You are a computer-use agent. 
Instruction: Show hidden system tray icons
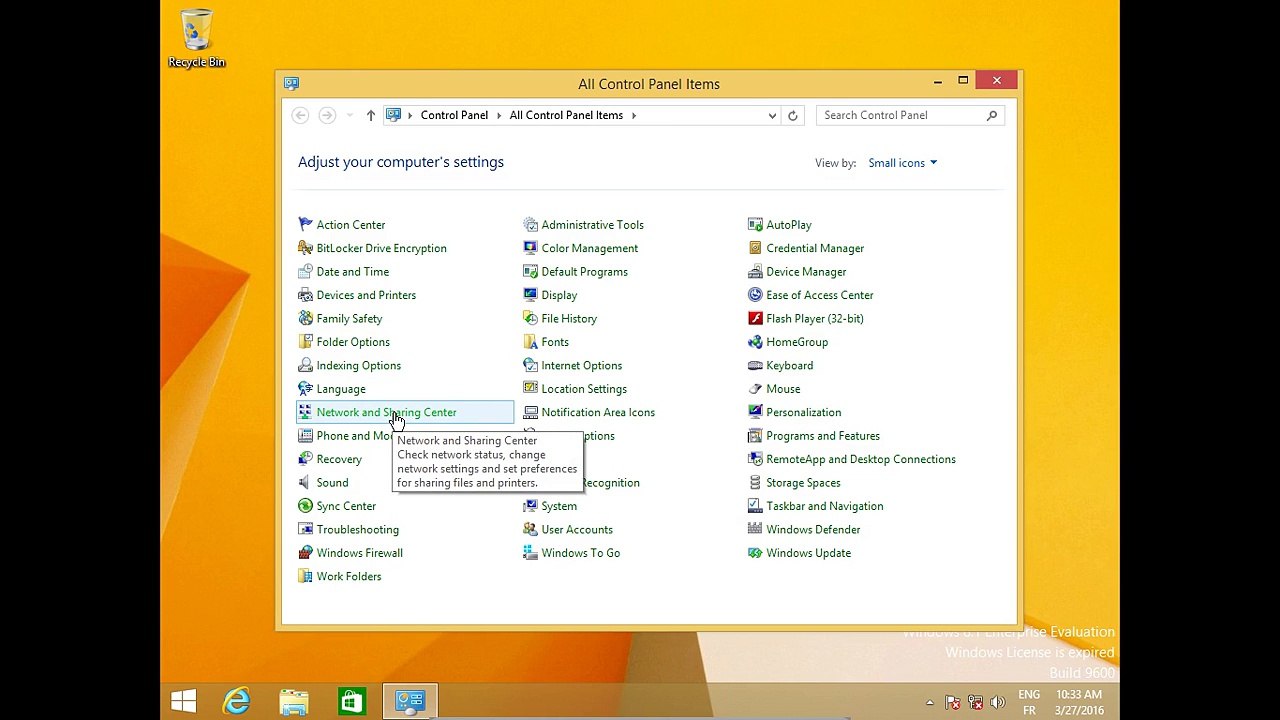click(930, 703)
